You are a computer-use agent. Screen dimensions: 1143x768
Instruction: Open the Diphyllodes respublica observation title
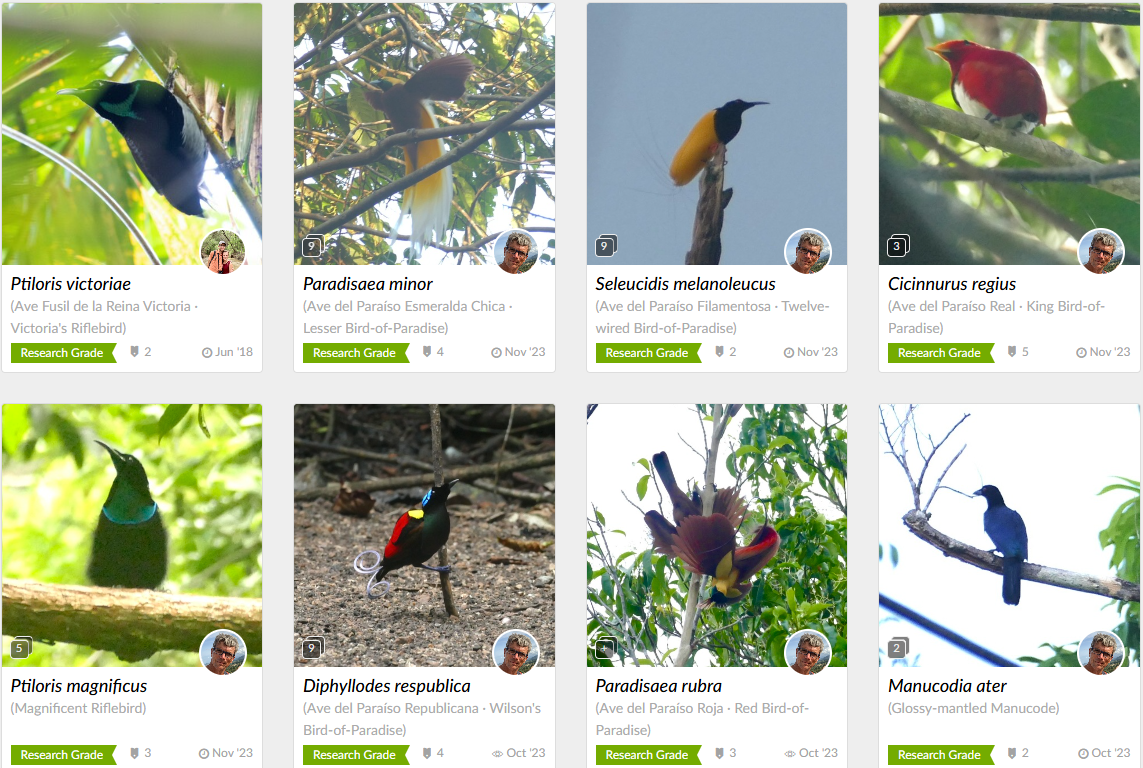click(386, 686)
